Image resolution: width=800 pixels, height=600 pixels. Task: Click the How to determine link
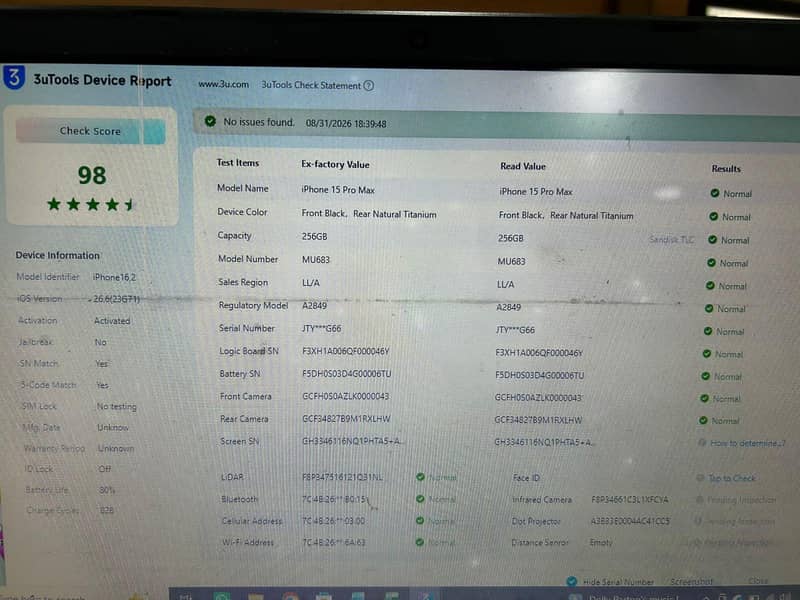tap(747, 443)
